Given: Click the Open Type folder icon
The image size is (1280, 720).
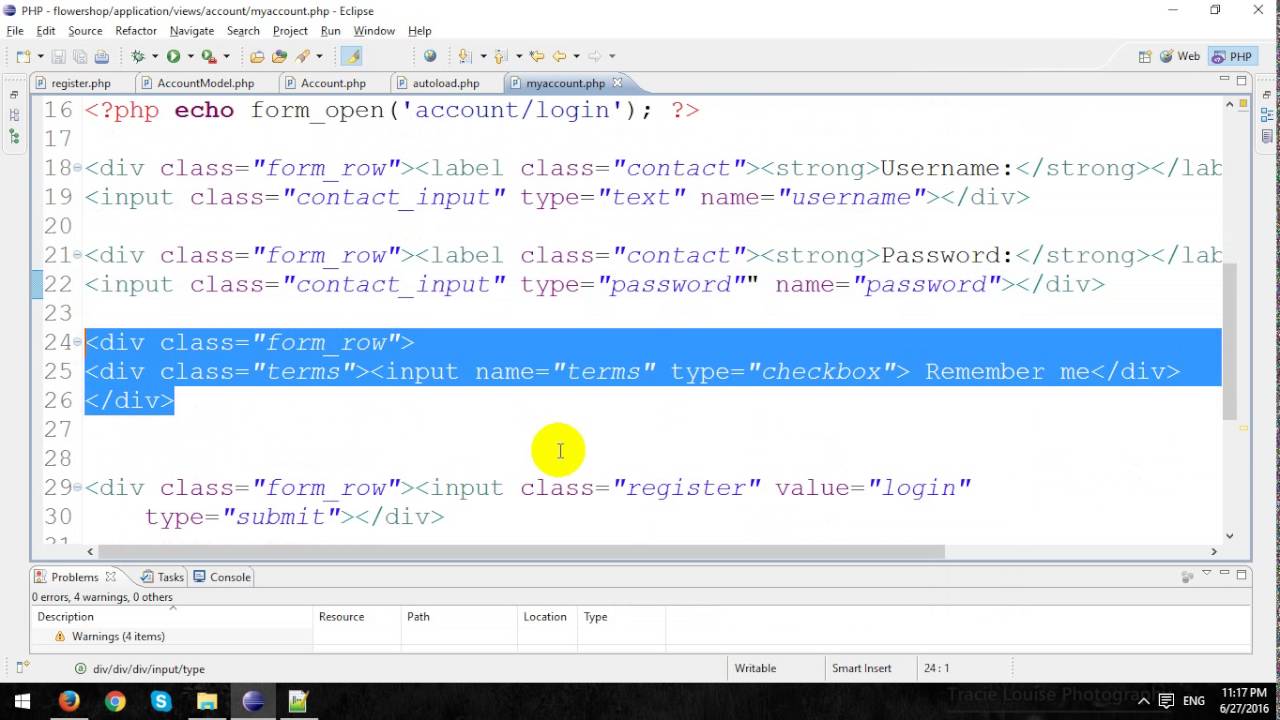Looking at the screenshot, I should pos(257,57).
